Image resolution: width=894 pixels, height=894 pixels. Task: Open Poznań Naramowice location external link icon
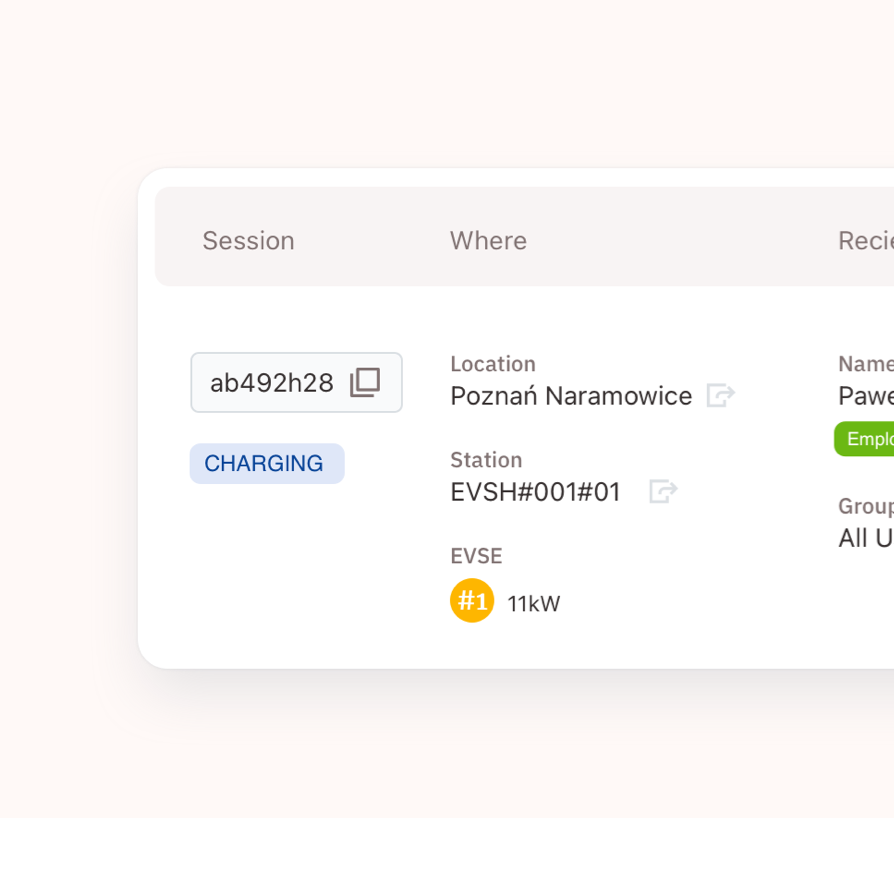[x=720, y=396]
